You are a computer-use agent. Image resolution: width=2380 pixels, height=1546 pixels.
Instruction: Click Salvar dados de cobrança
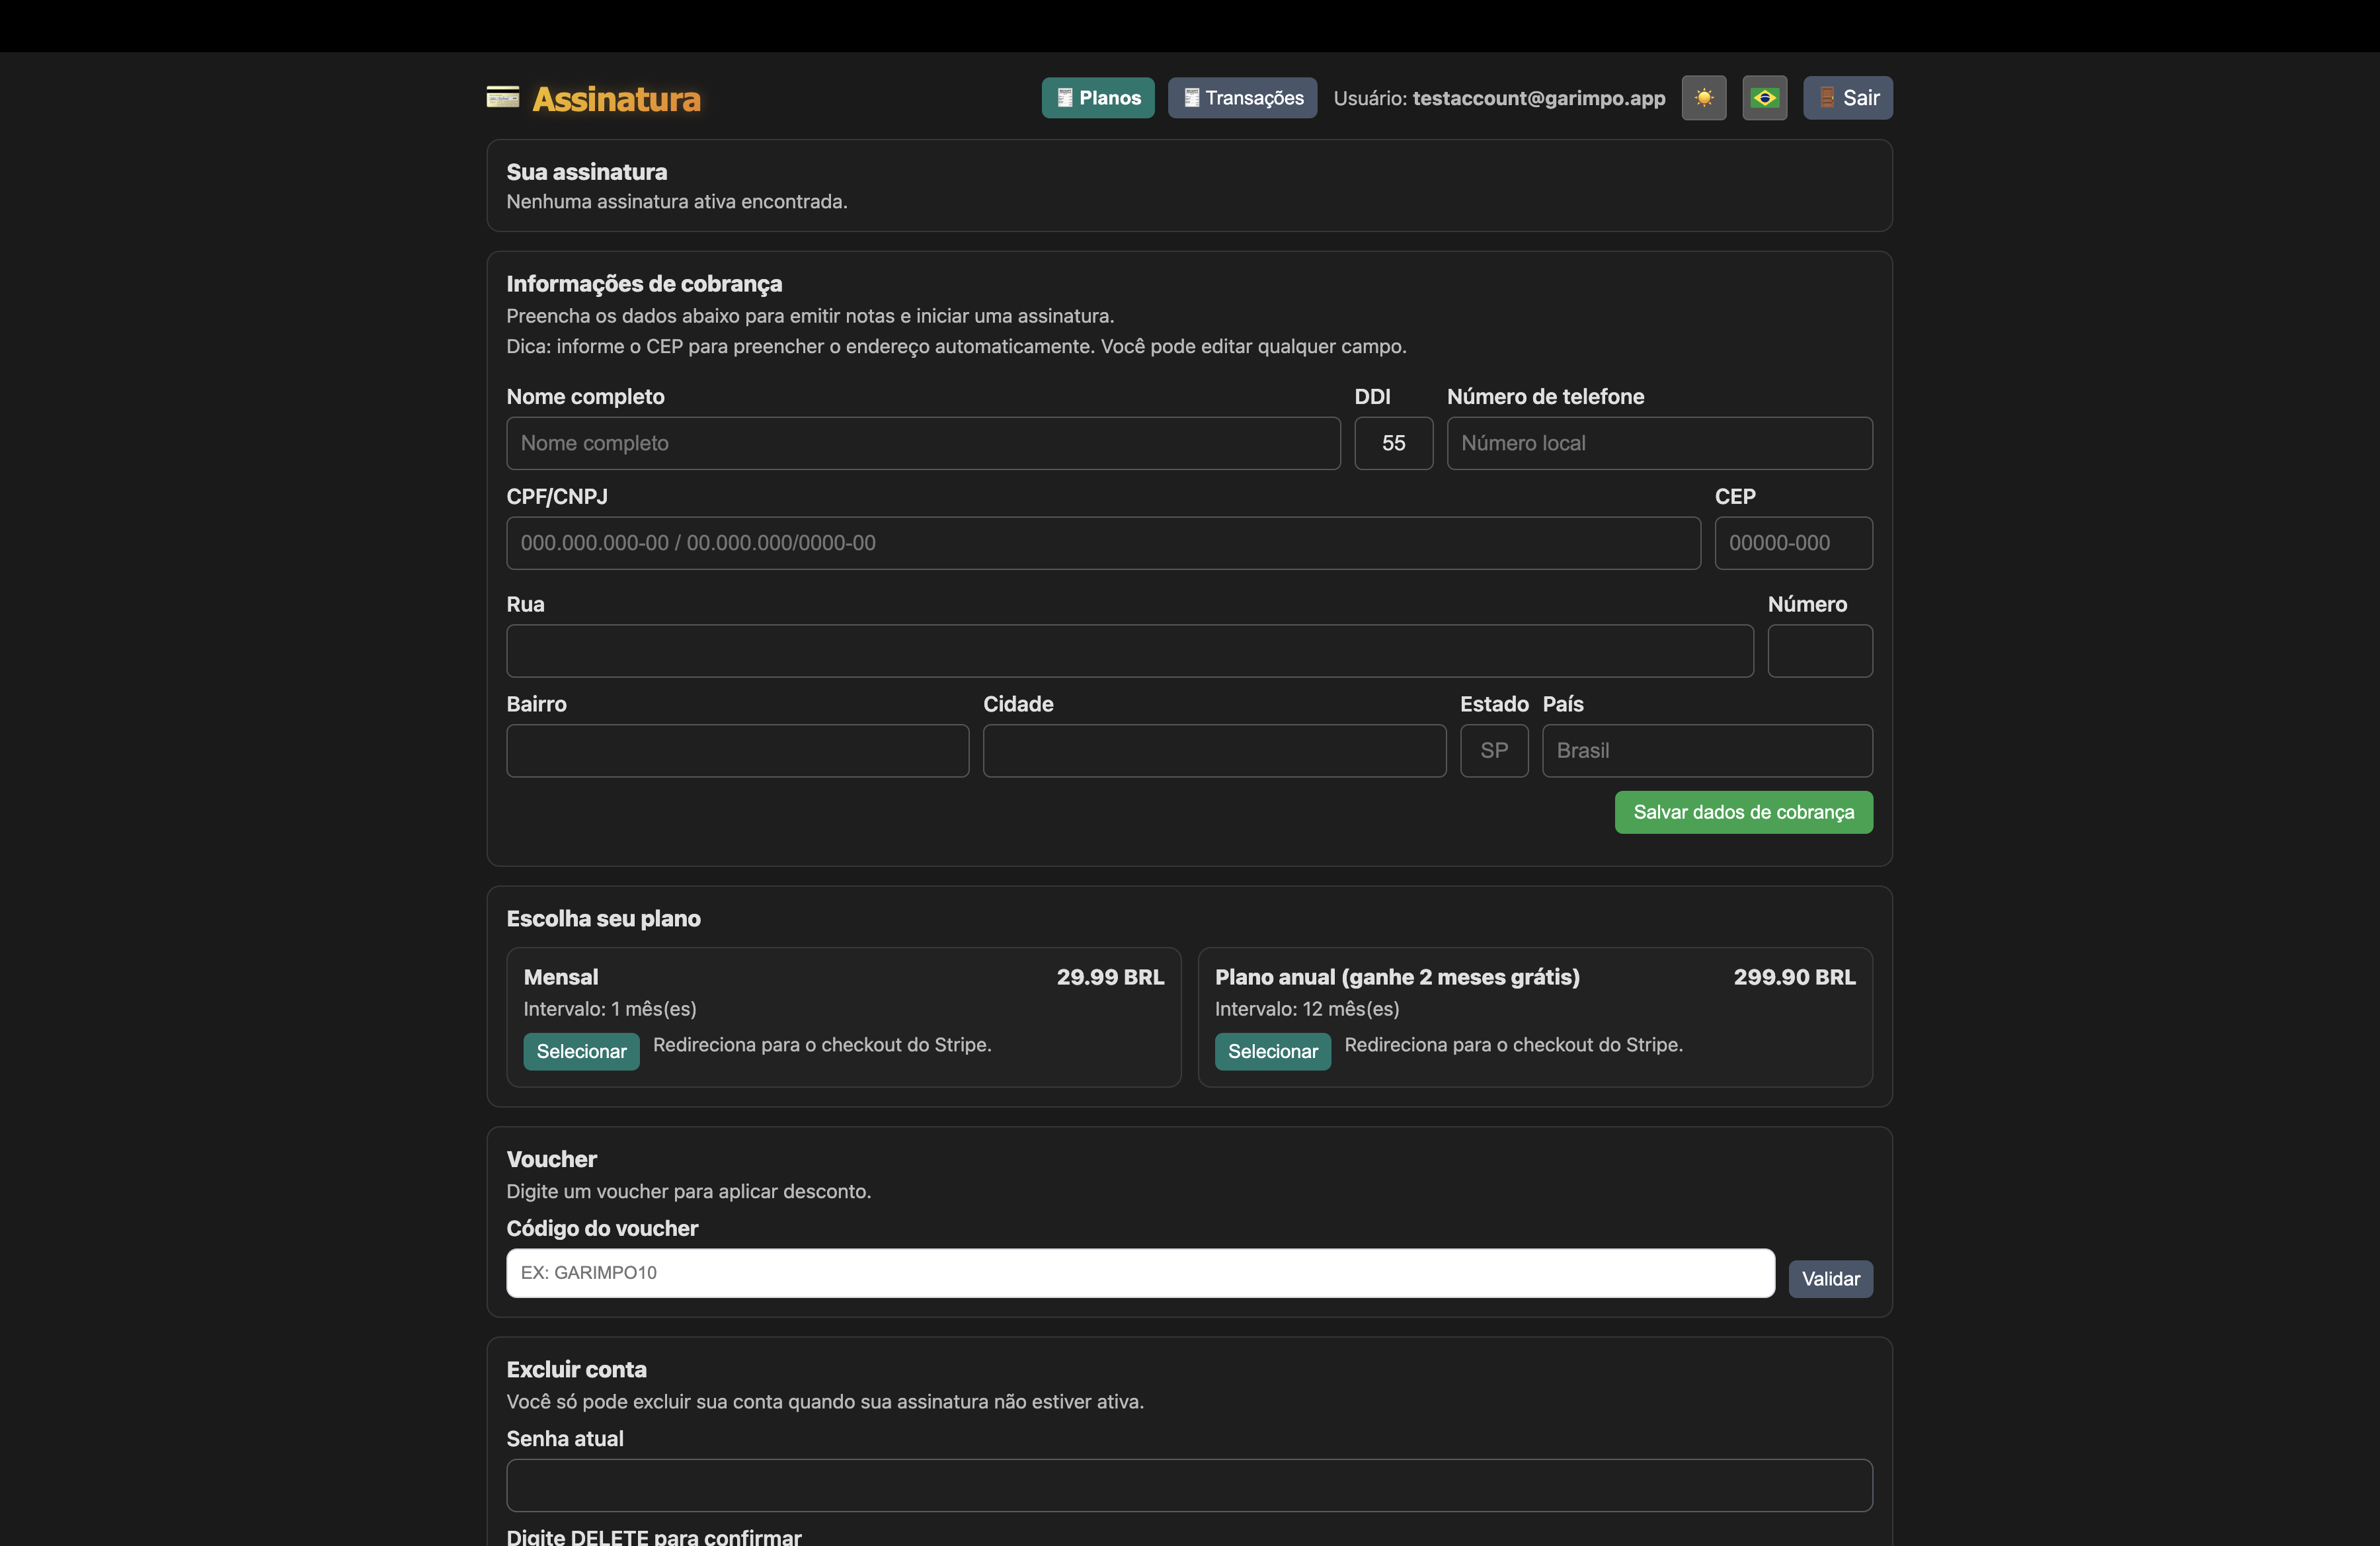click(1743, 812)
